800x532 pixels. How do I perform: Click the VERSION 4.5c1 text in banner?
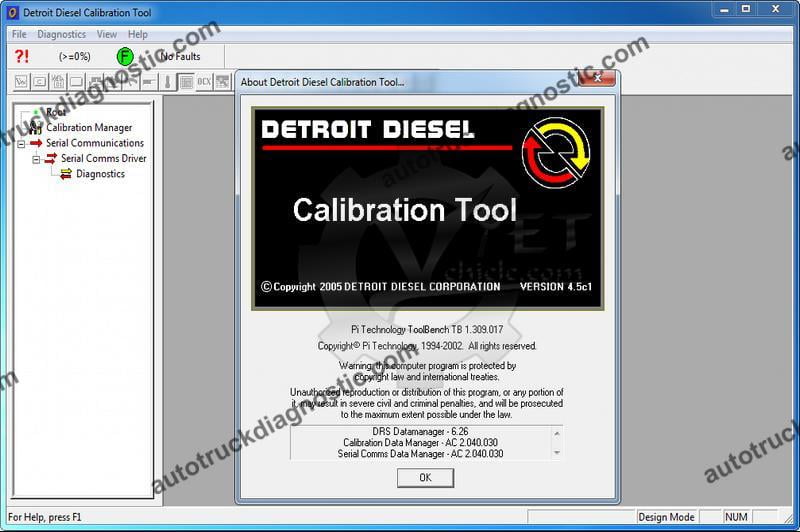click(556, 287)
